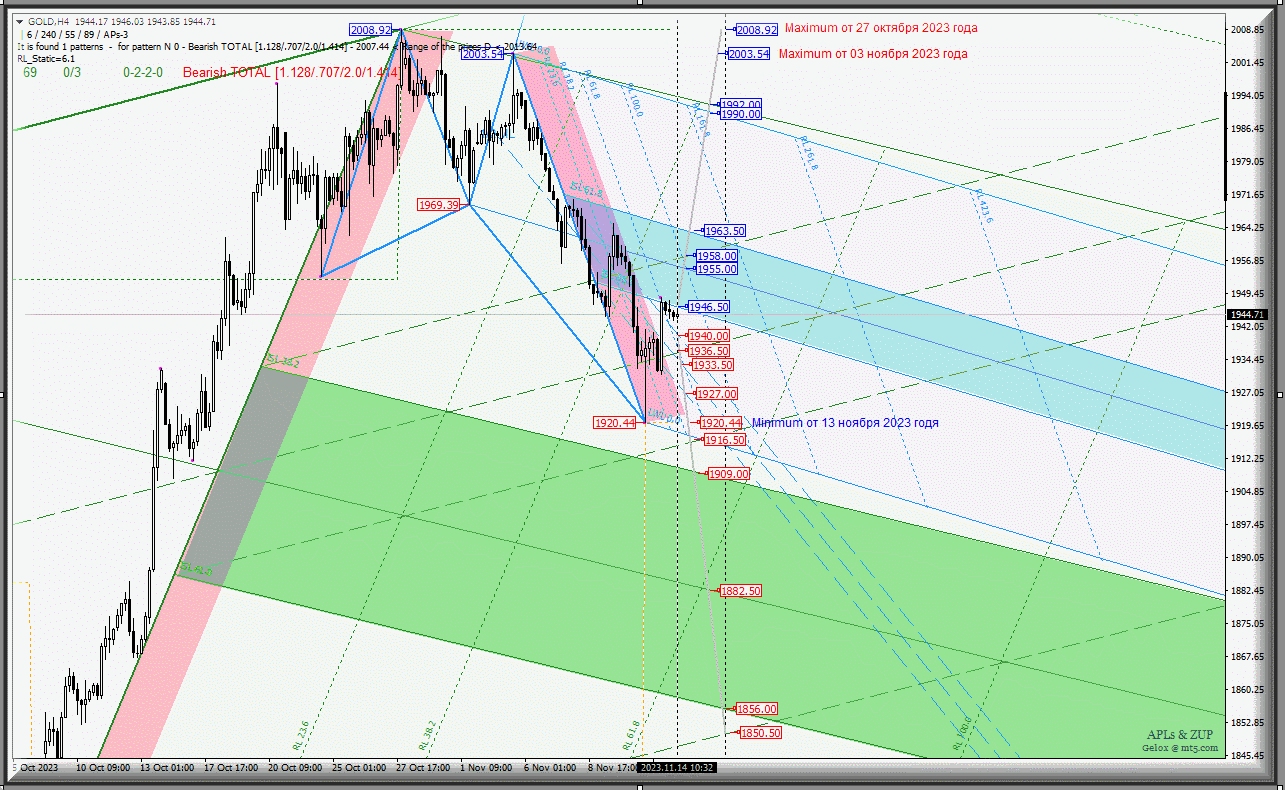Viewport: 1285px width, 790px height.
Task: Click the Gelox @ mt5.com credit text
Action: tap(1181, 747)
